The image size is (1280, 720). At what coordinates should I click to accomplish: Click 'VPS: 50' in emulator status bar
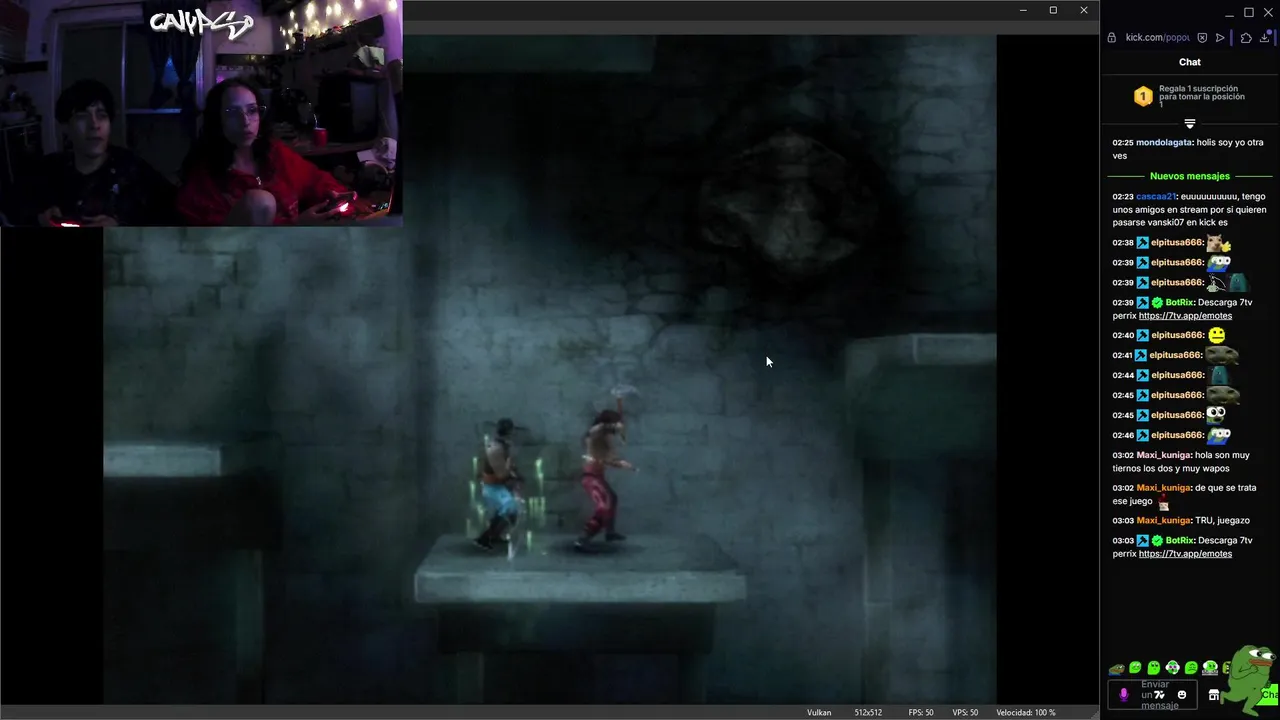965,712
